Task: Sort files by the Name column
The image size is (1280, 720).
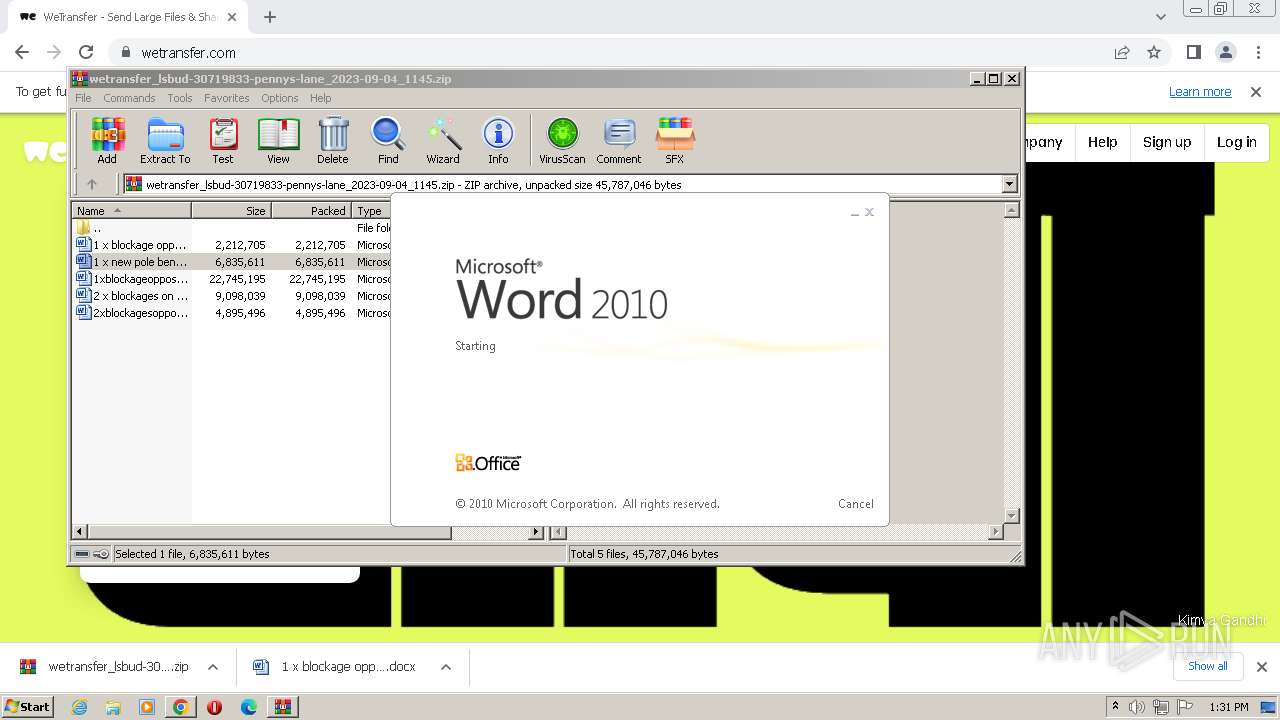Action: pyautogui.click(x=131, y=211)
